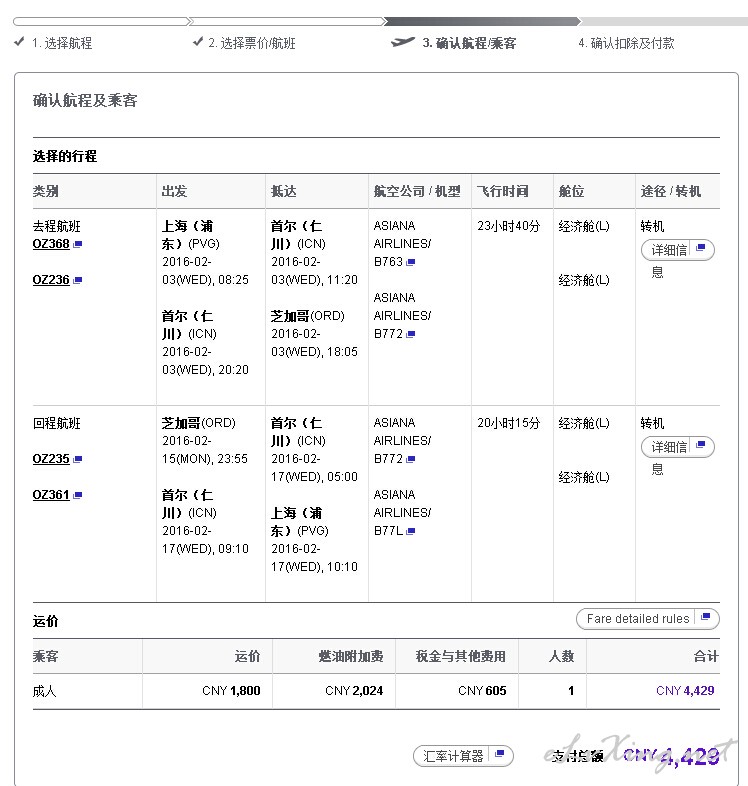The width and height of the screenshot is (748, 786).
Task: Click 确认航程及乘客 page heading
Action: click(x=85, y=100)
